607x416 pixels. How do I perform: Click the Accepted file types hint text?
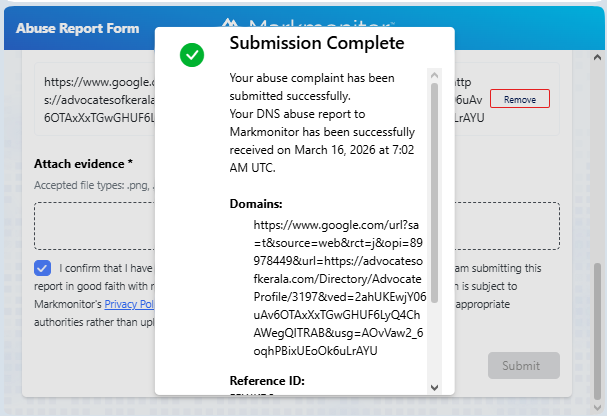(92, 185)
